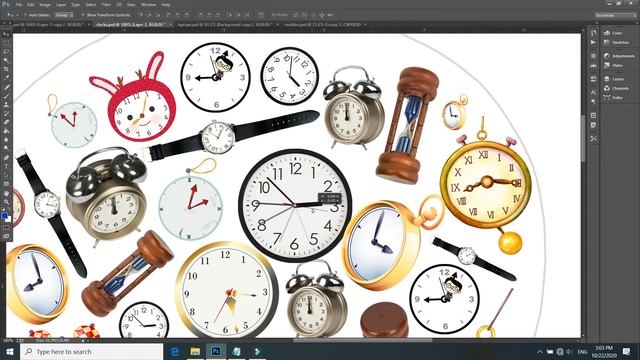Select the Eyedropper tool
Image resolution: width=640 pixels, height=360 pixels.
point(6,77)
